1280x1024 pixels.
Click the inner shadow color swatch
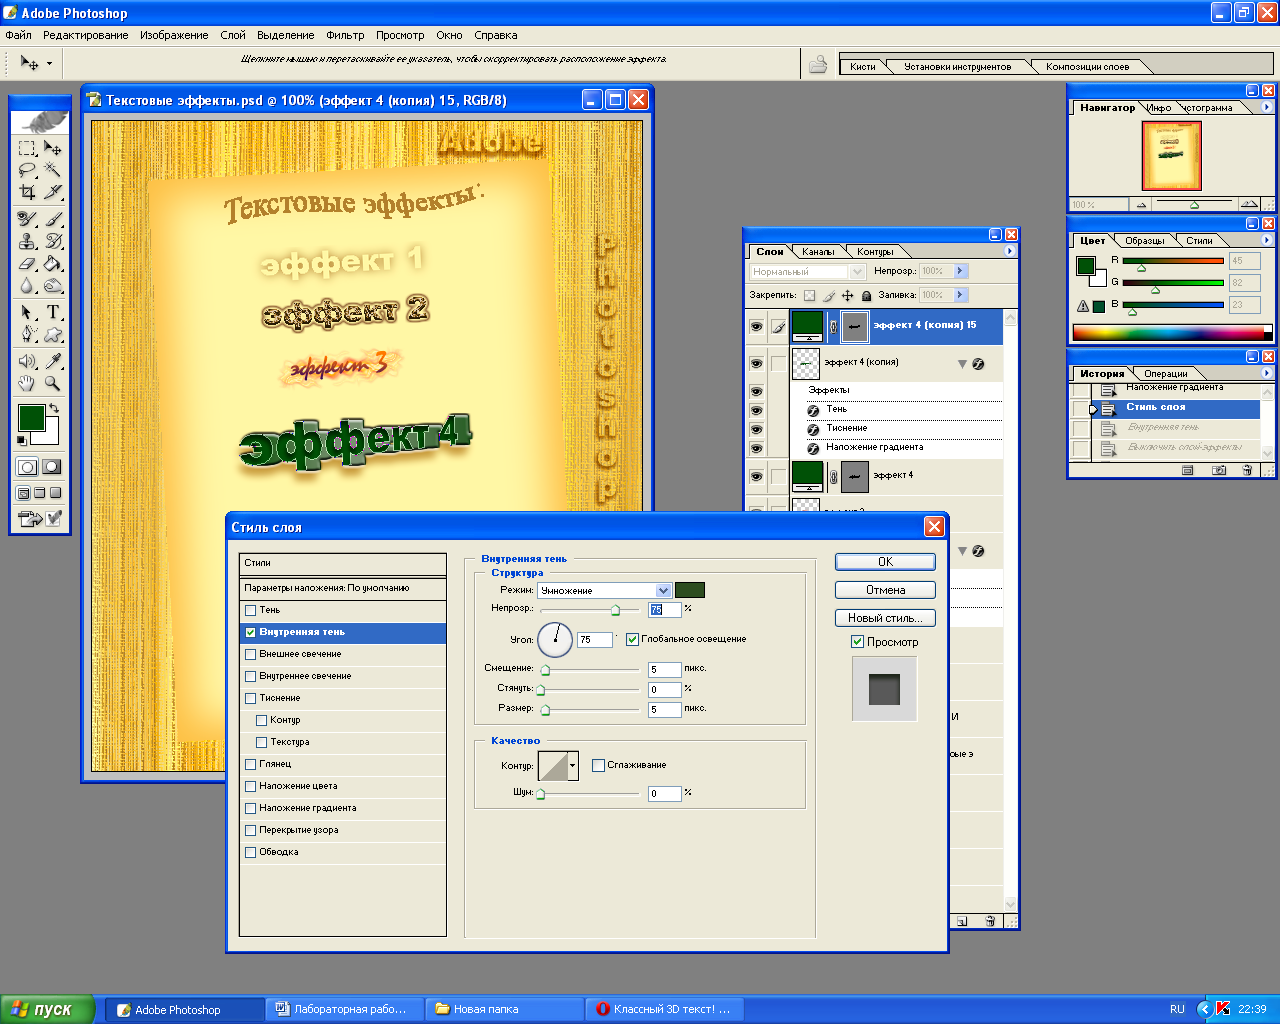(690, 590)
